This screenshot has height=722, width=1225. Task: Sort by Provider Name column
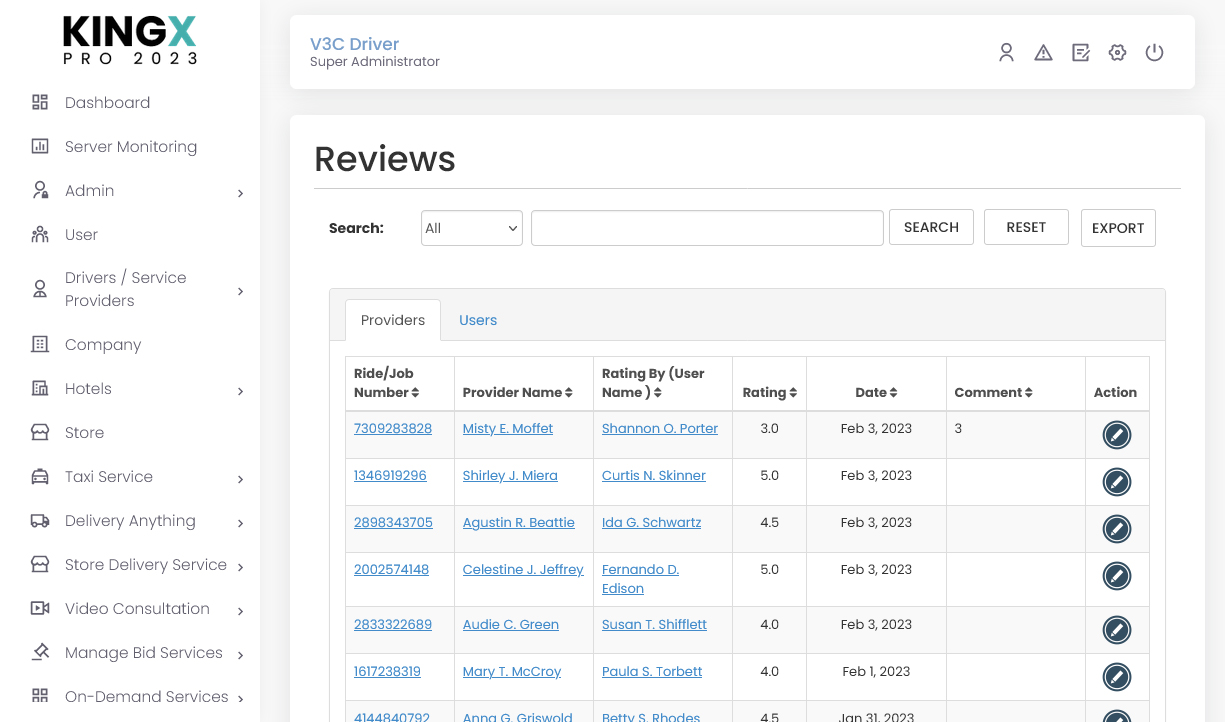pos(518,392)
